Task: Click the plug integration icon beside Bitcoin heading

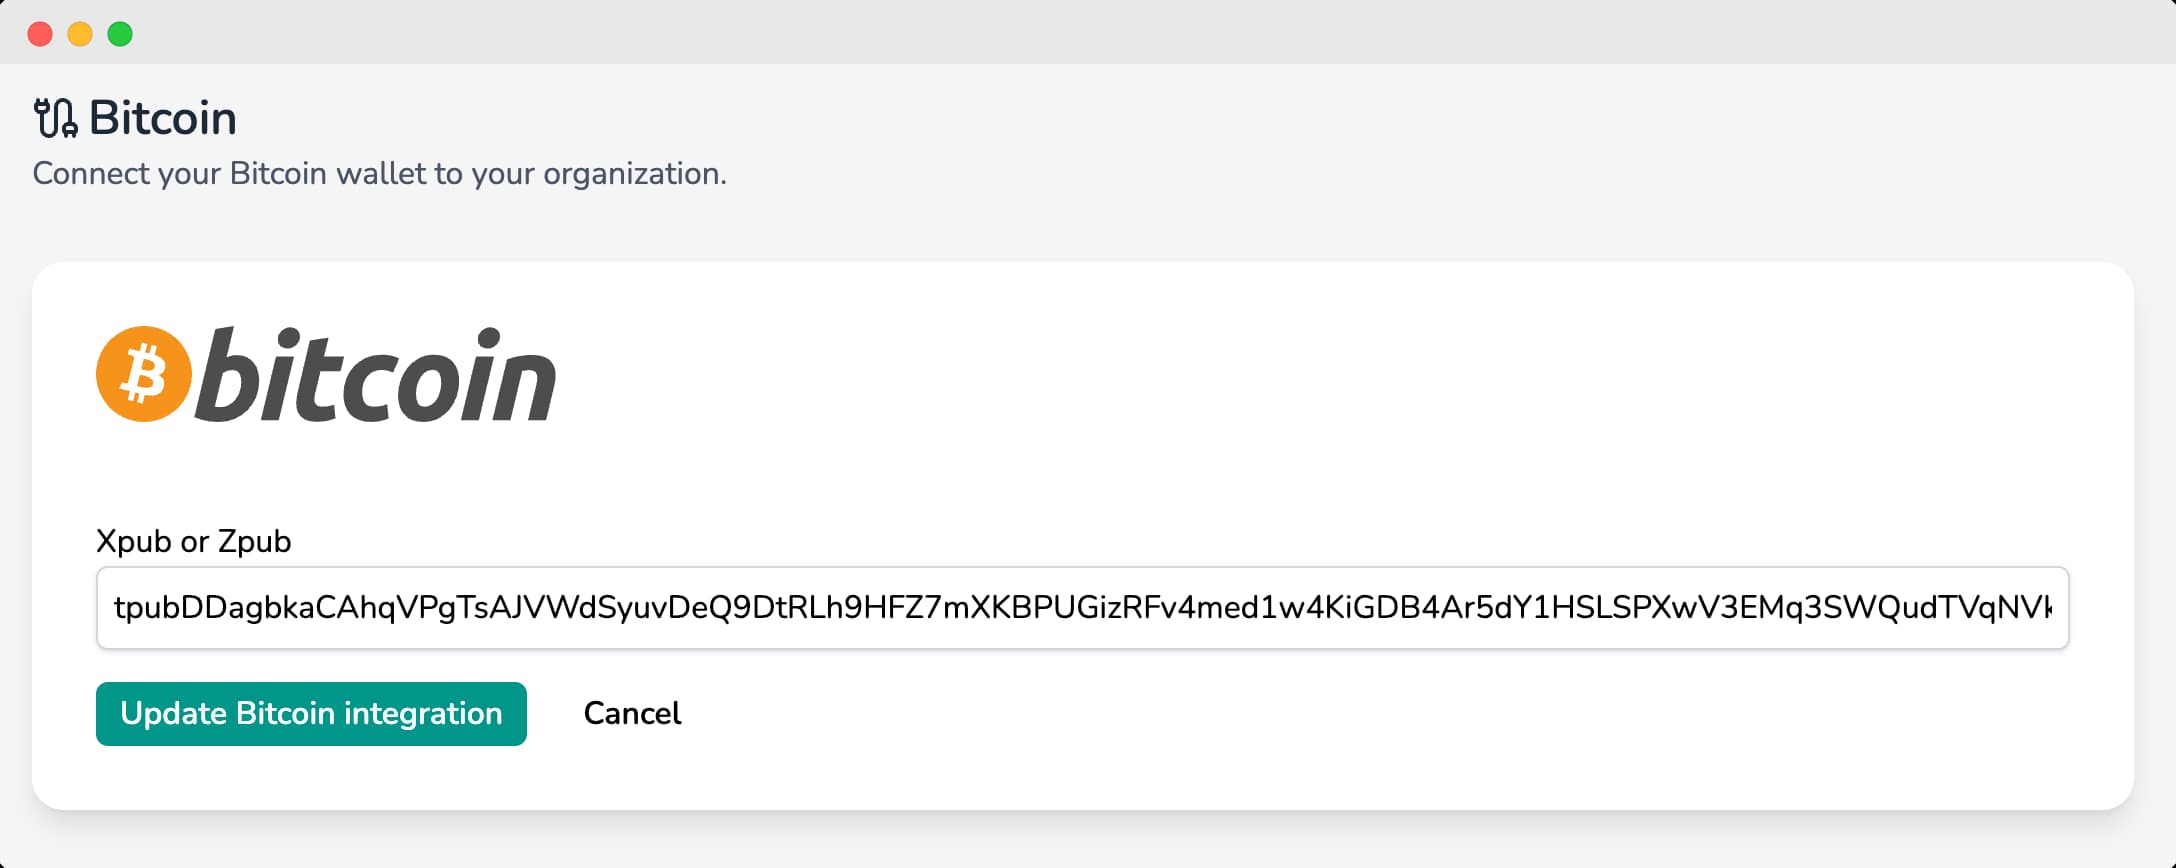Action: pyautogui.click(x=55, y=116)
